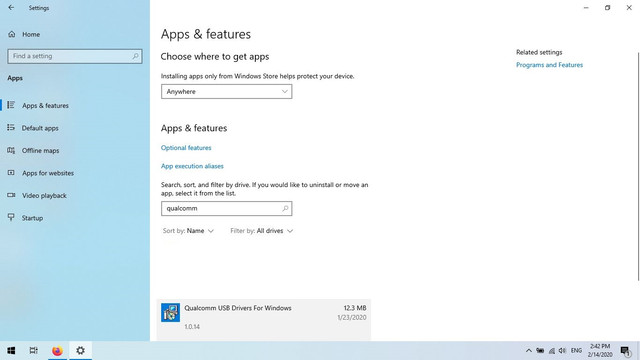Open App execution aliases link
The image size is (640, 360).
coord(192,166)
